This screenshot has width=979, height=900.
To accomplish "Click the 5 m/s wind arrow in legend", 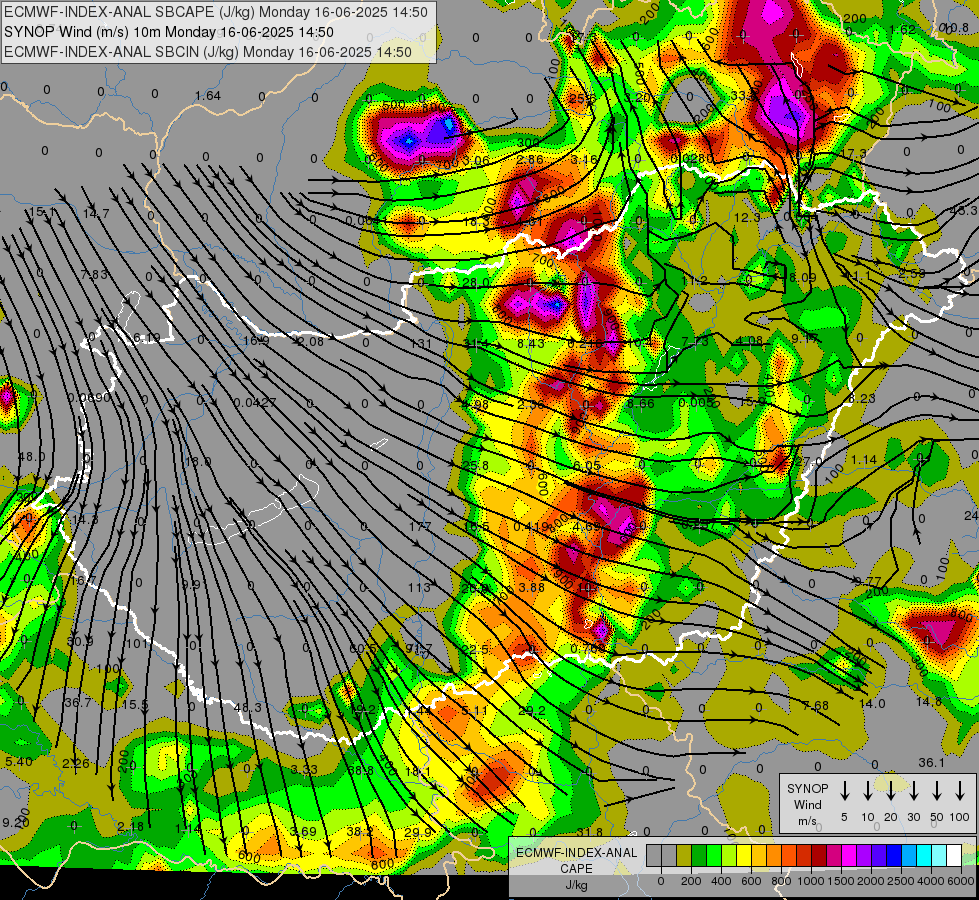I will coord(844,791).
